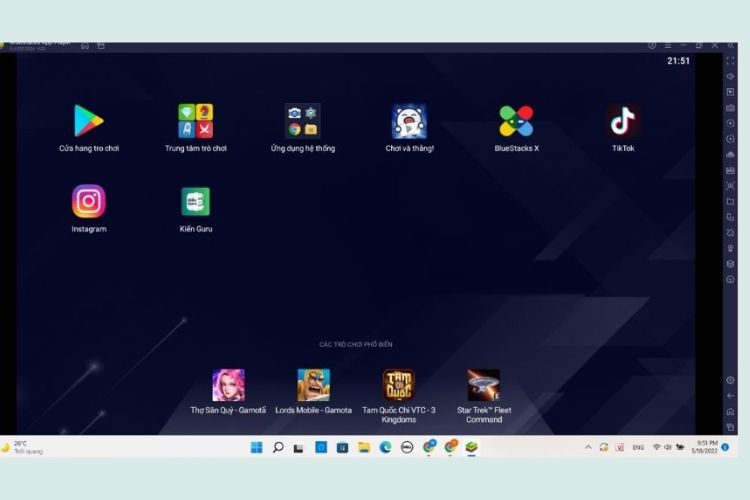Open the Google Play Store app (Cửa hàng trò chơi)
This screenshot has width=750, height=500.
(x=89, y=121)
